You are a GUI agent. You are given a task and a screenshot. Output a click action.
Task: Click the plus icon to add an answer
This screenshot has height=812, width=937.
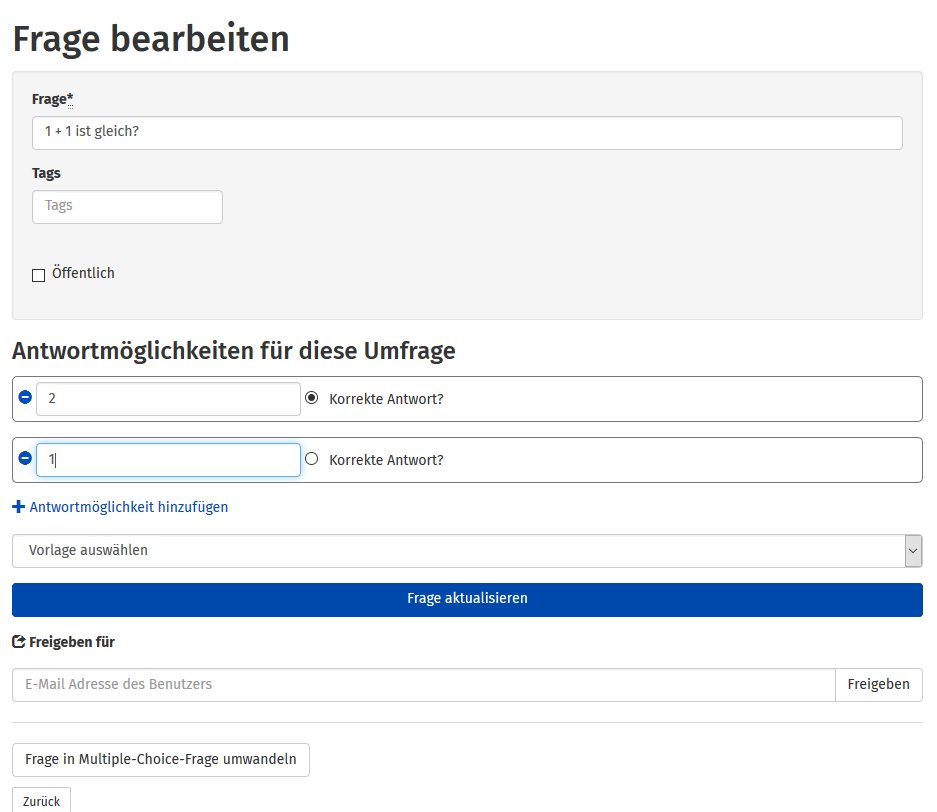point(18,507)
